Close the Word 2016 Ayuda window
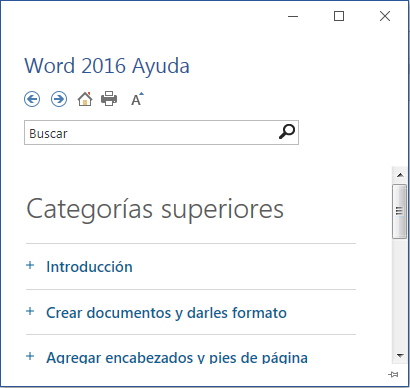 click(x=385, y=16)
